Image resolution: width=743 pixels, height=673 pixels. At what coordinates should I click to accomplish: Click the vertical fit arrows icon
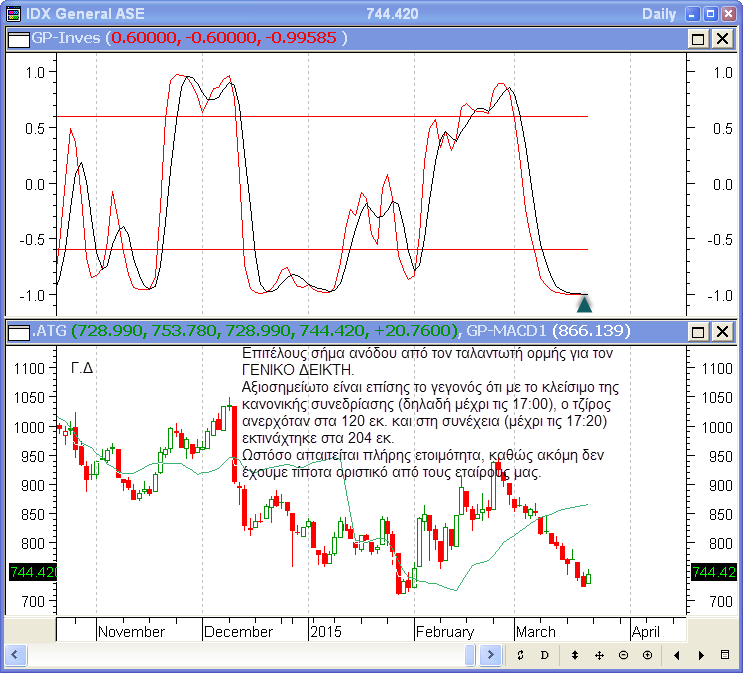coord(575,655)
